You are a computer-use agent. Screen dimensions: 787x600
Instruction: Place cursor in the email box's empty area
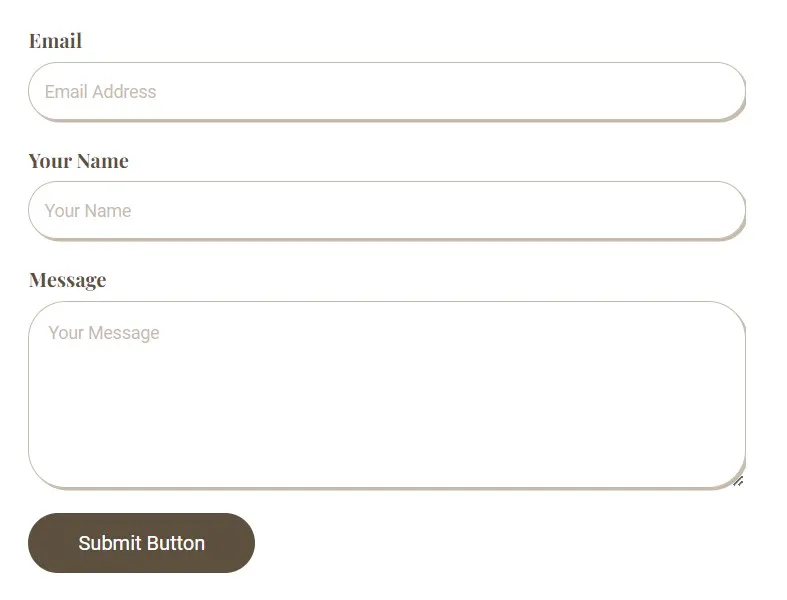(452, 91)
